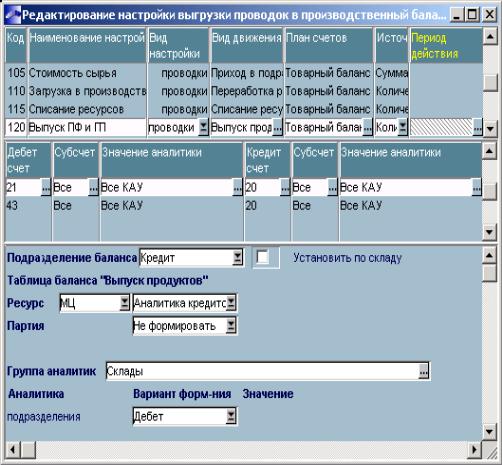Minimize the Редактирование настройки window
The height and width of the screenshot is (465, 502).
pyautogui.click(x=457, y=15)
